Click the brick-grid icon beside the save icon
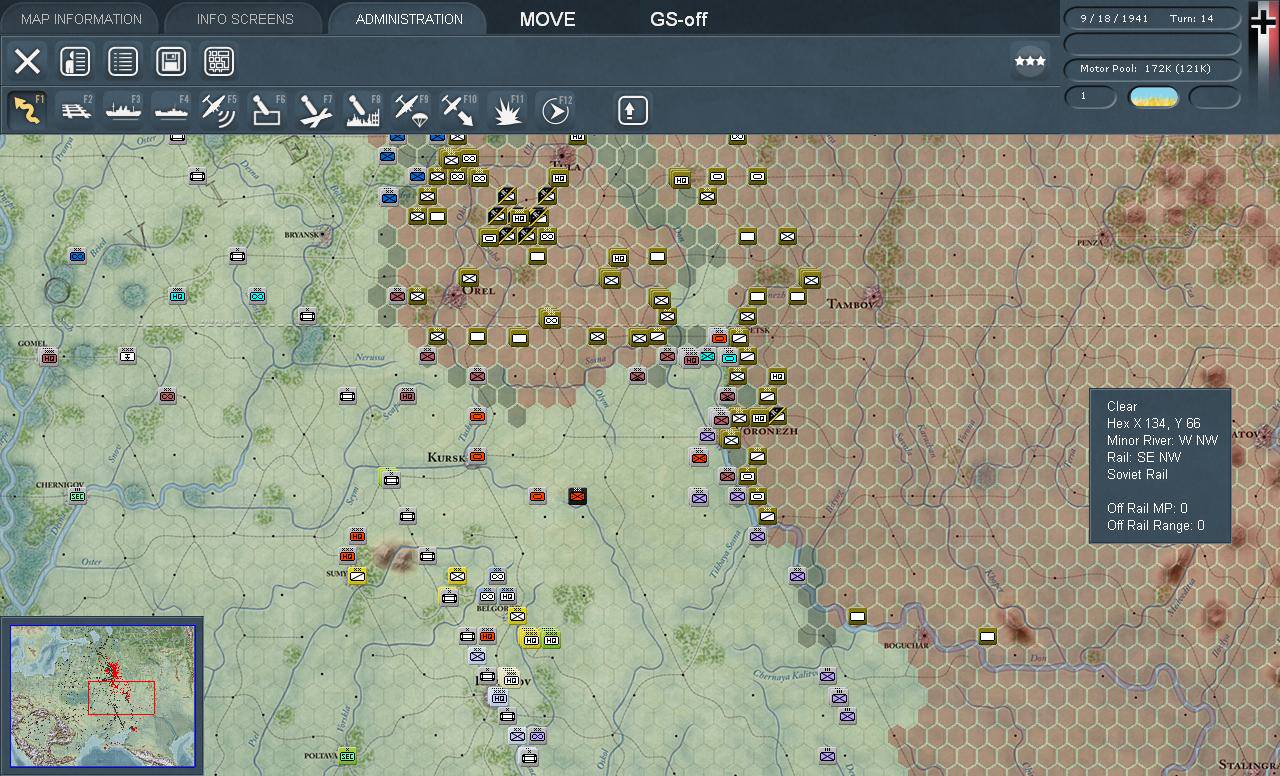 [219, 62]
